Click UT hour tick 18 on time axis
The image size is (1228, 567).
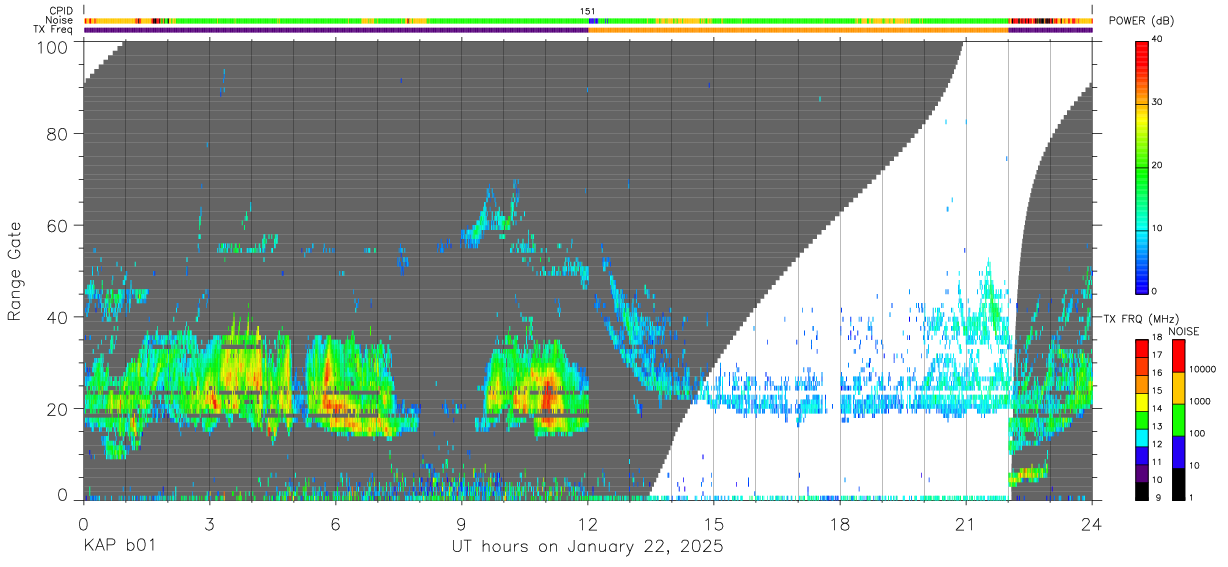[x=840, y=525]
